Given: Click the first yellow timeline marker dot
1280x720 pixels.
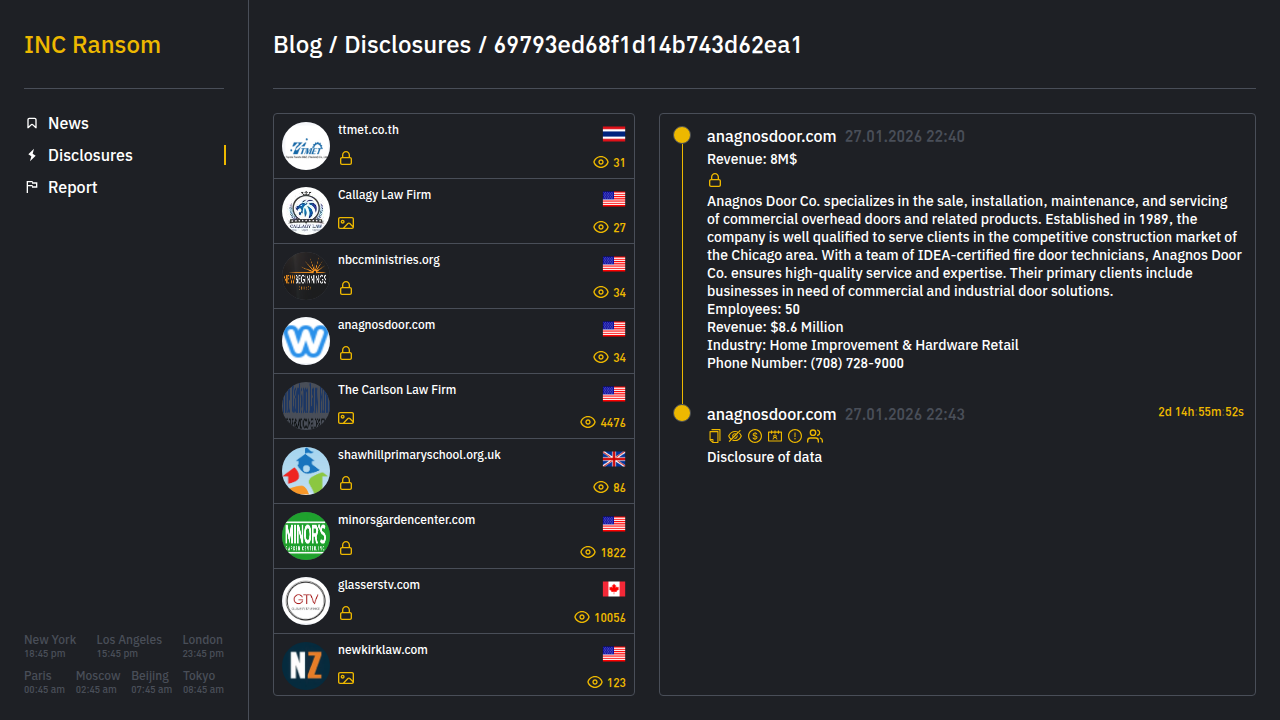Looking at the screenshot, I should click(x=682, y=135).
